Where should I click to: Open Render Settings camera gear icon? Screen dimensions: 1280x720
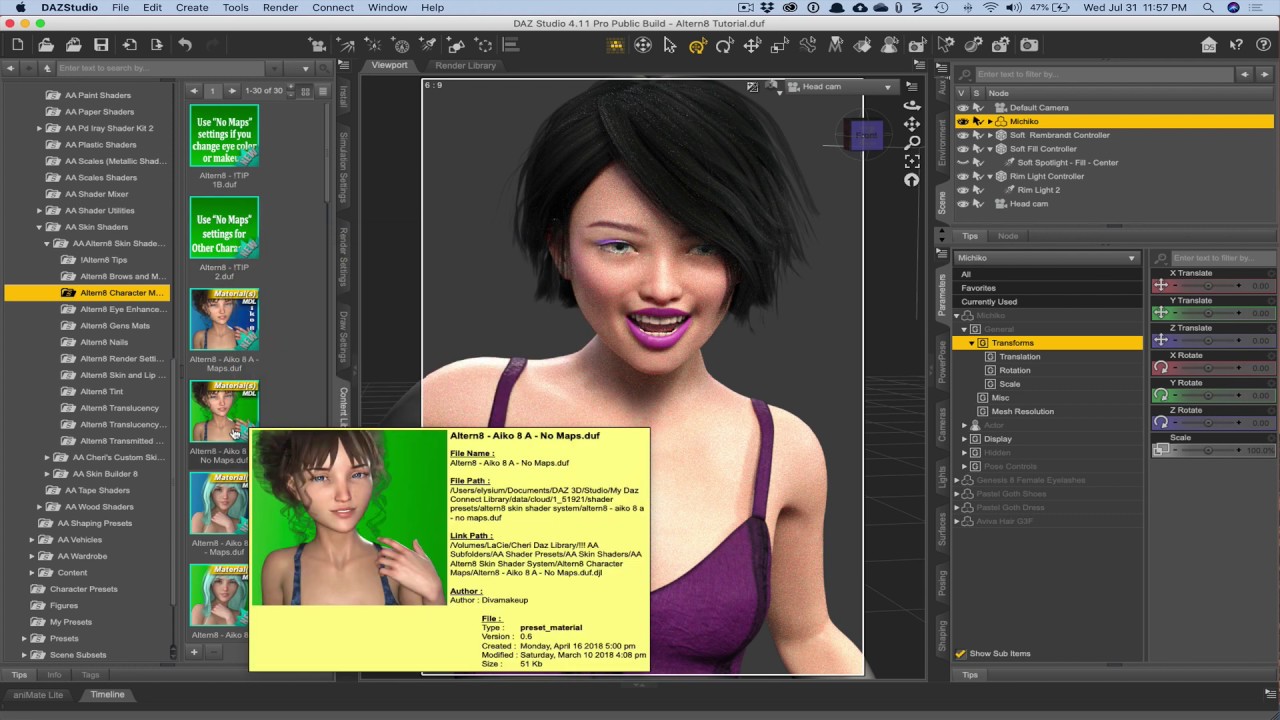(1002, 45)
